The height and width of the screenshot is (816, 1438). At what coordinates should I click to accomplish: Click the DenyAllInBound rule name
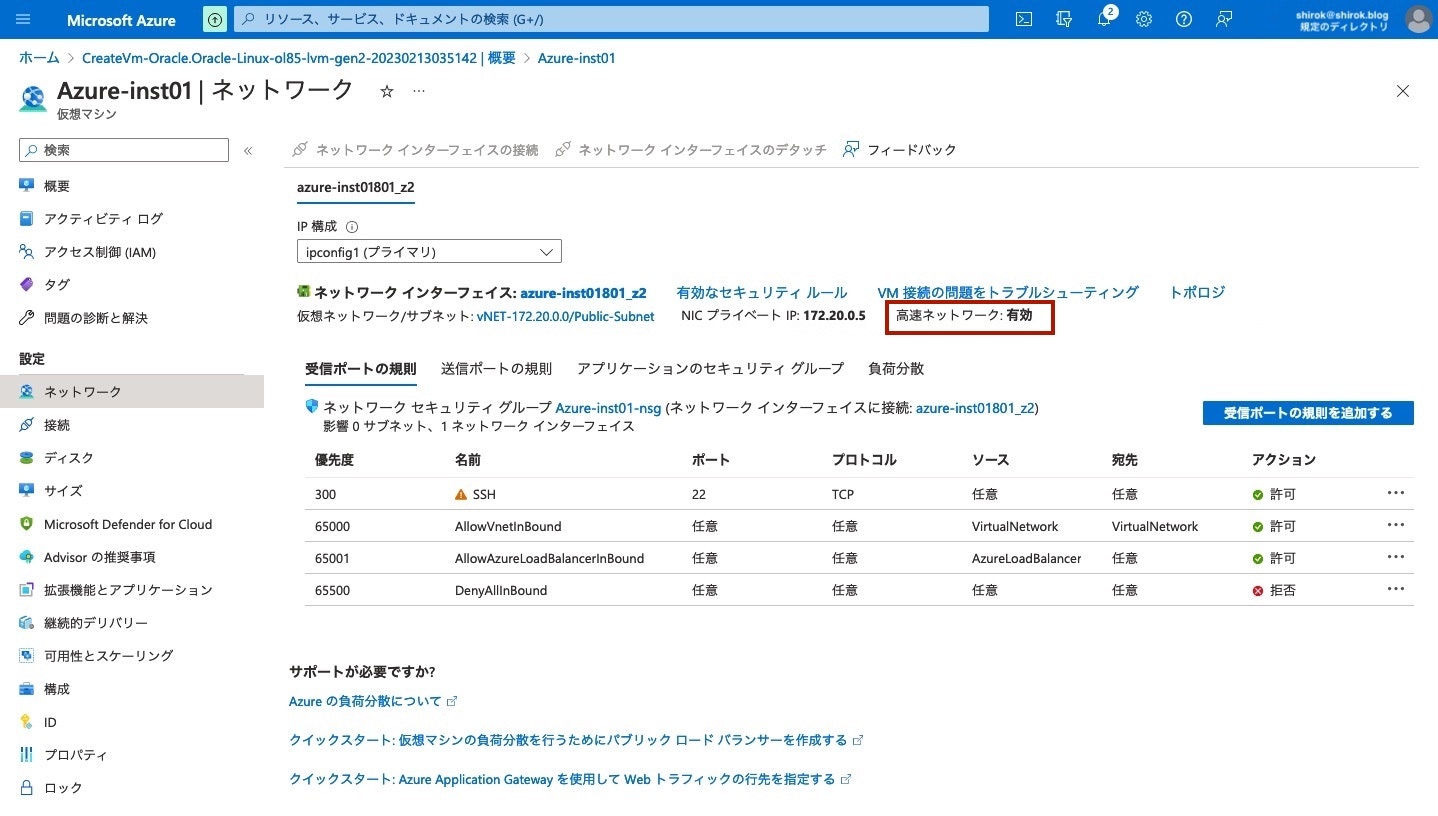(501, 590)
